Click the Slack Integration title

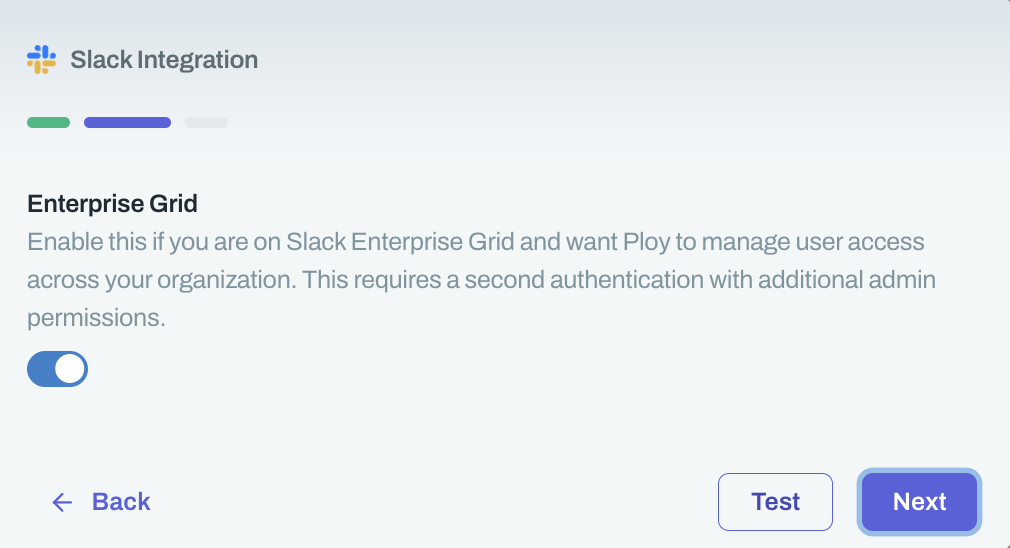coord(164,60)
